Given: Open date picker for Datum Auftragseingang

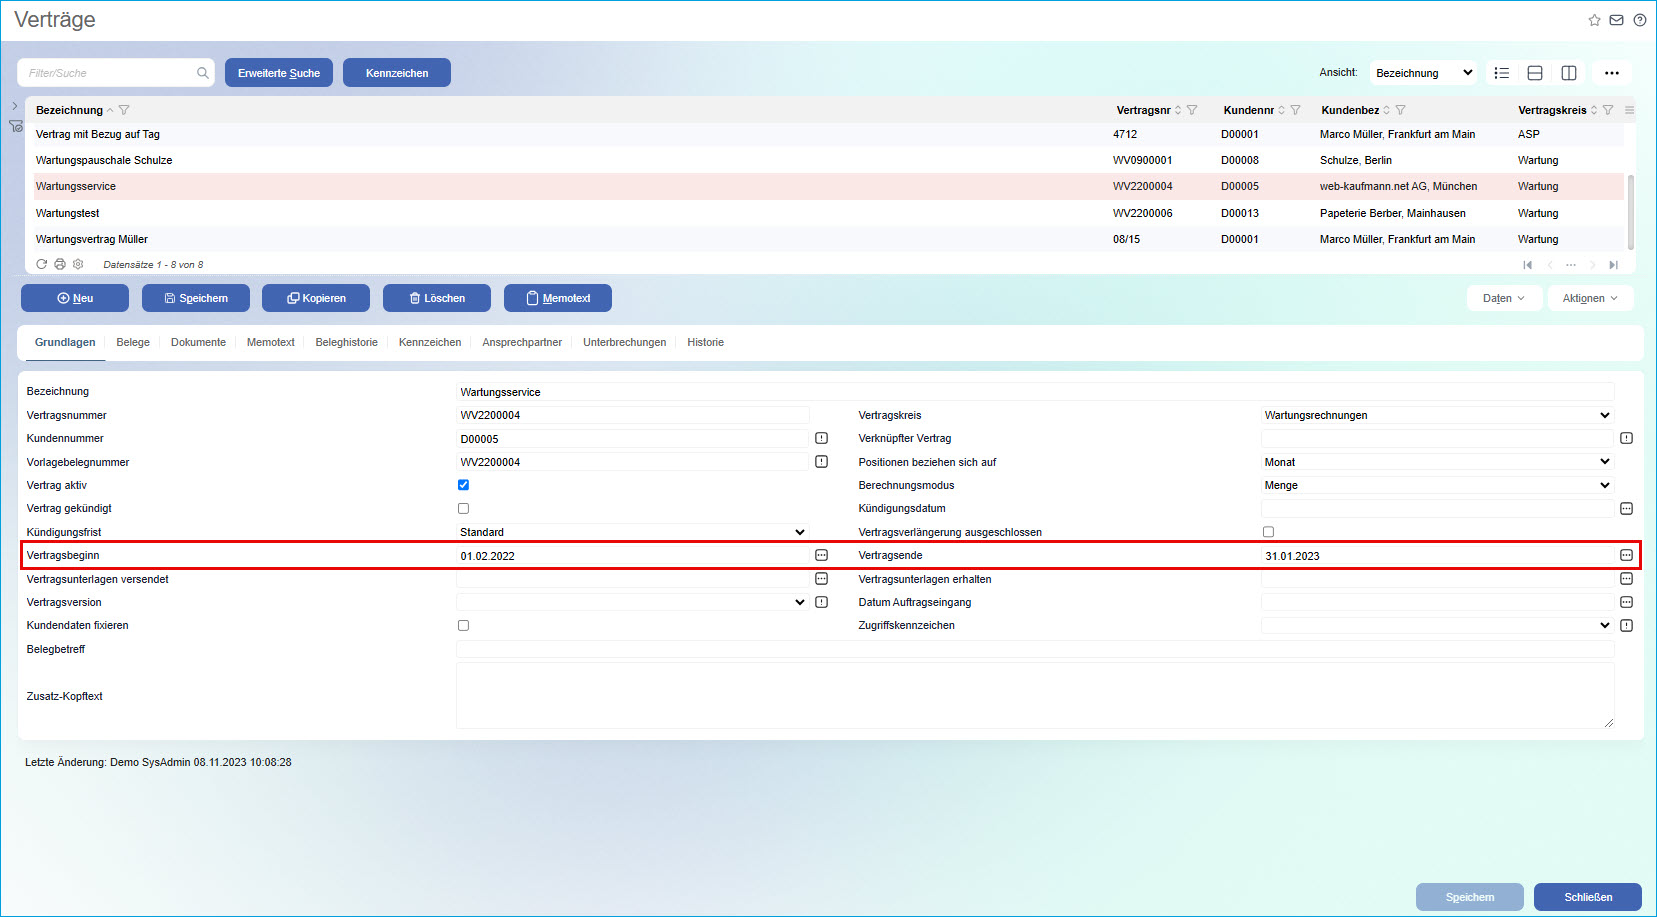Looking at the screenshot, I should point(1626,602).
